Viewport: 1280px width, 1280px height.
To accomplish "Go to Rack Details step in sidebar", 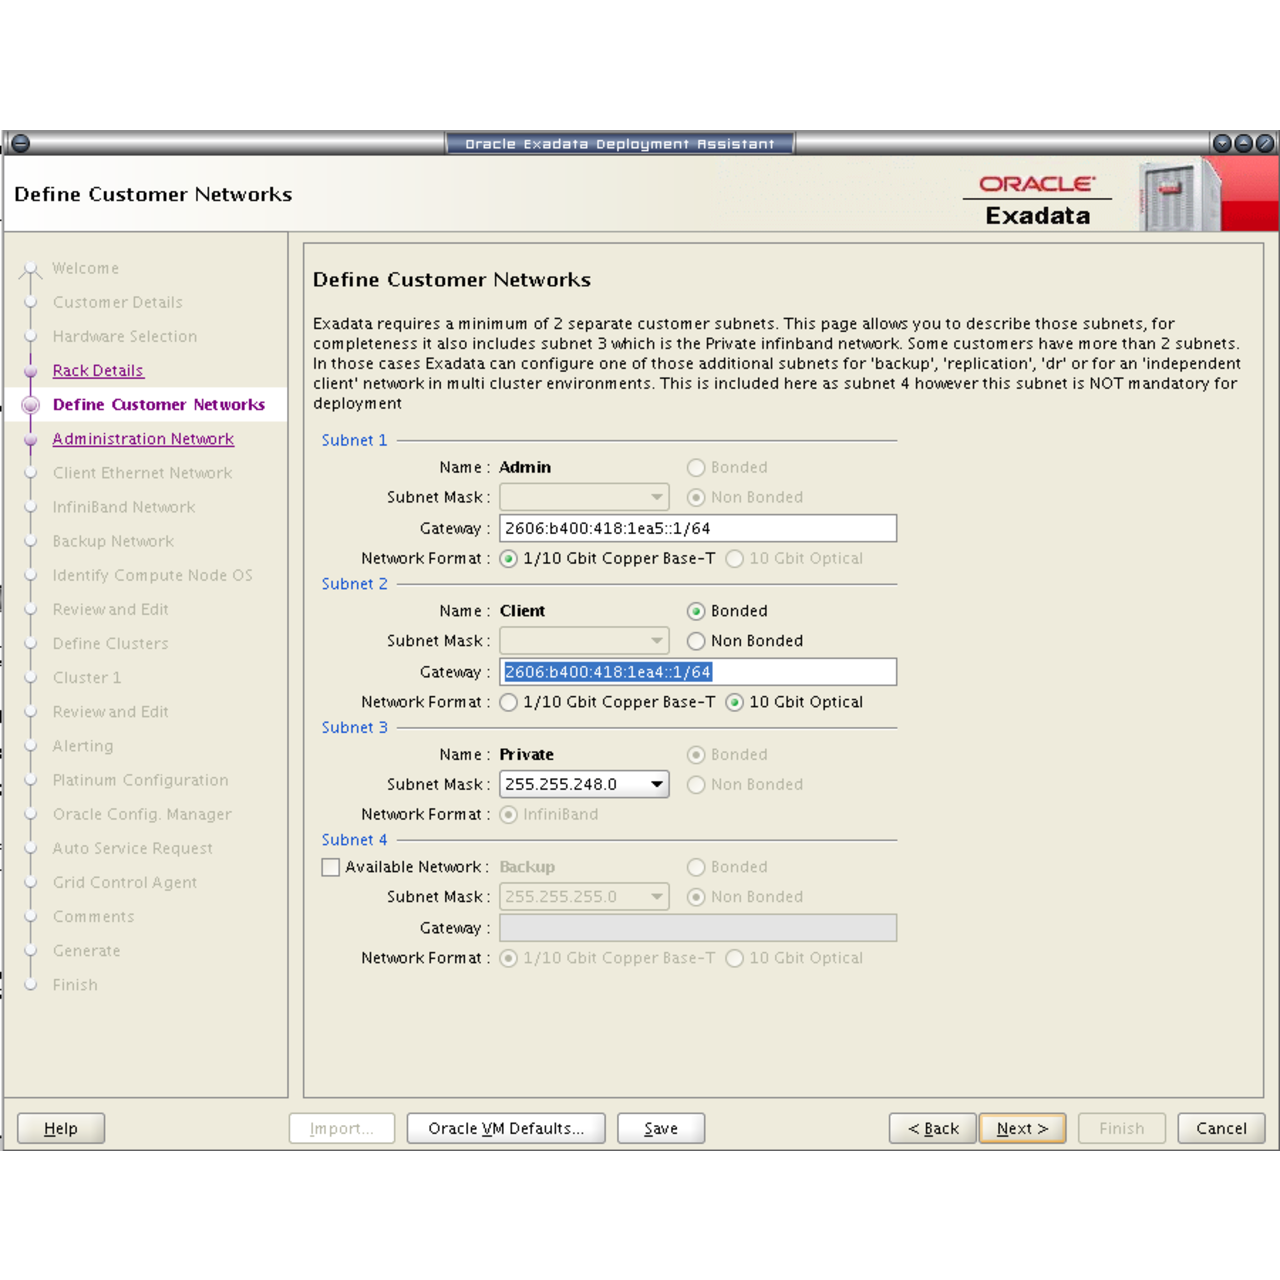I will pyautogui.click(x=98, y=371).
